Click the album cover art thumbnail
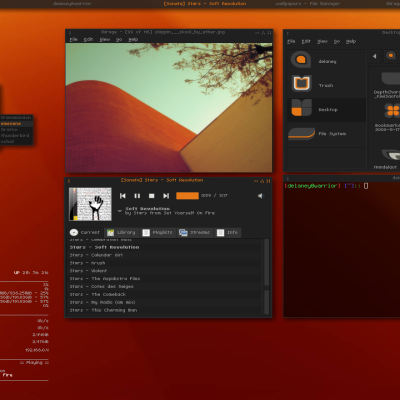Image resolution: width=400 pixels, height=400 pixels. (x=90, y=204)
